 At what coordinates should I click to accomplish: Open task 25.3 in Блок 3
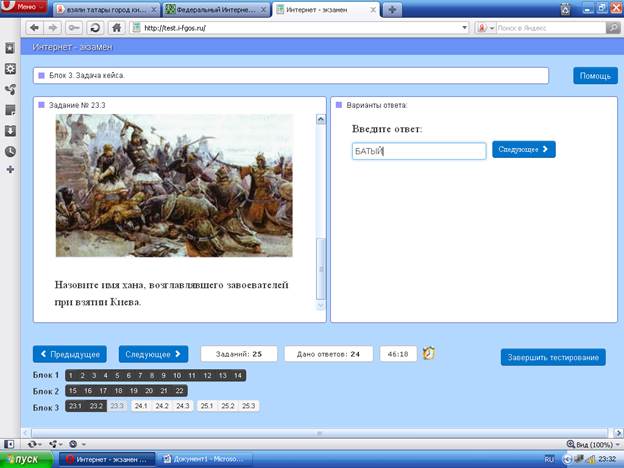pyautogui.click(x=249, y=406)
